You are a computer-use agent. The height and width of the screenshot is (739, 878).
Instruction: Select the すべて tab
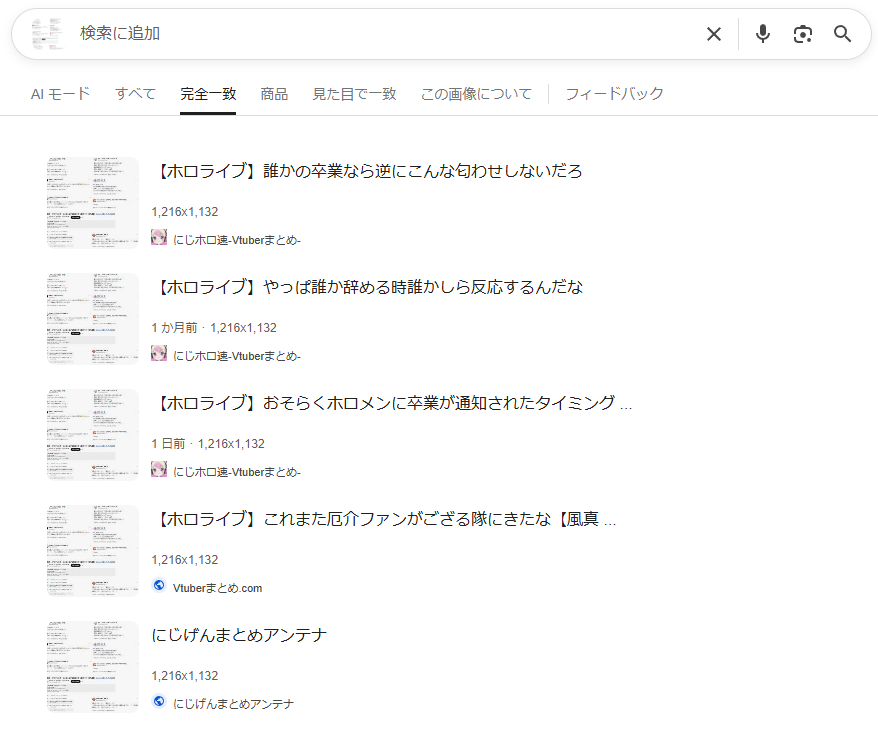point(135,94)
